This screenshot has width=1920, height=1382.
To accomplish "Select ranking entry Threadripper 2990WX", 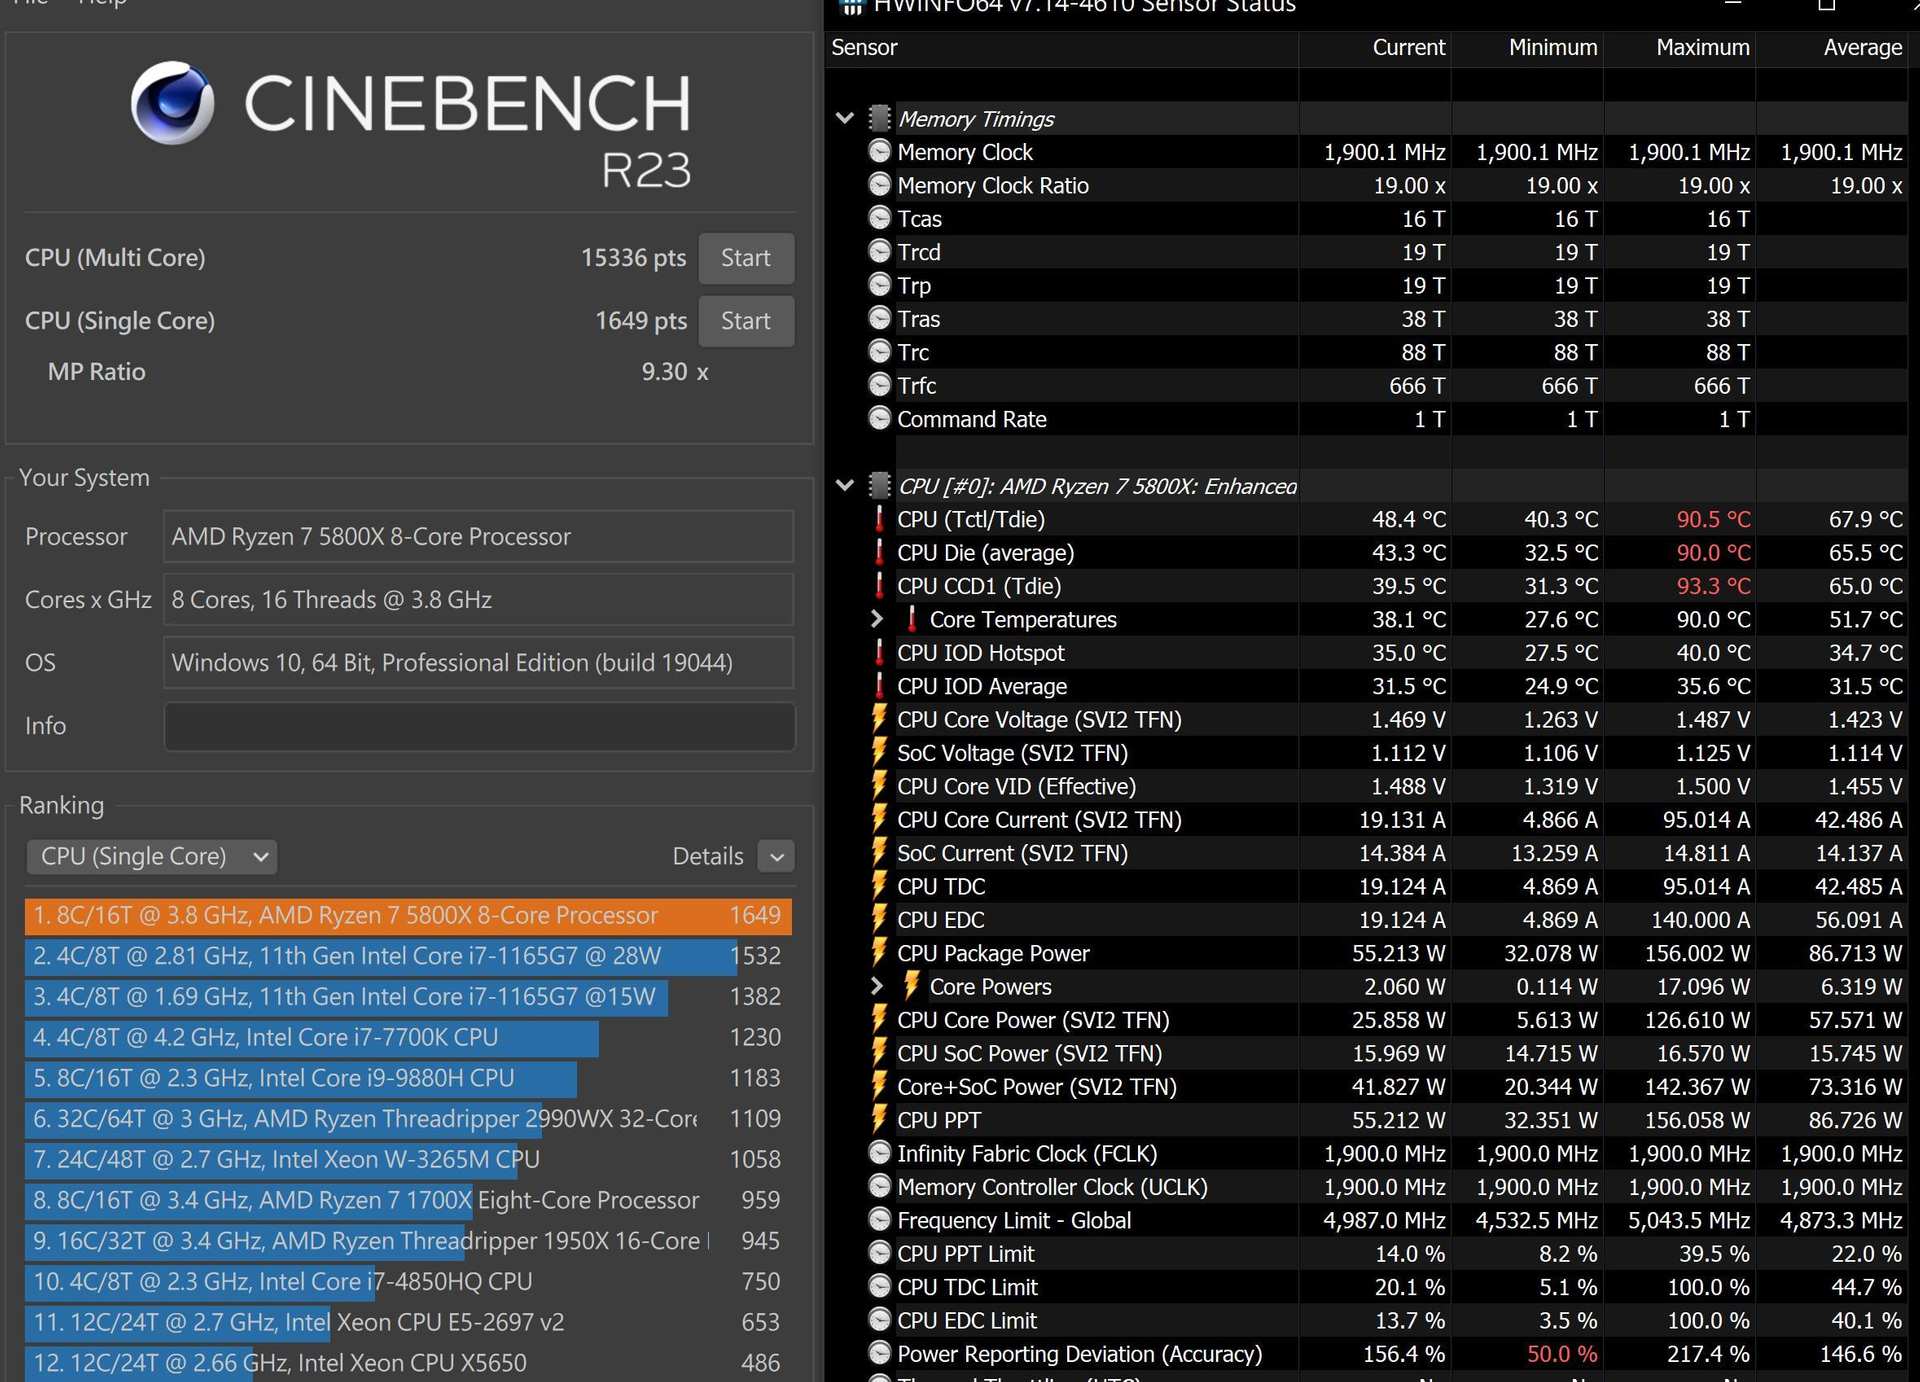I will click(408, 1119).
